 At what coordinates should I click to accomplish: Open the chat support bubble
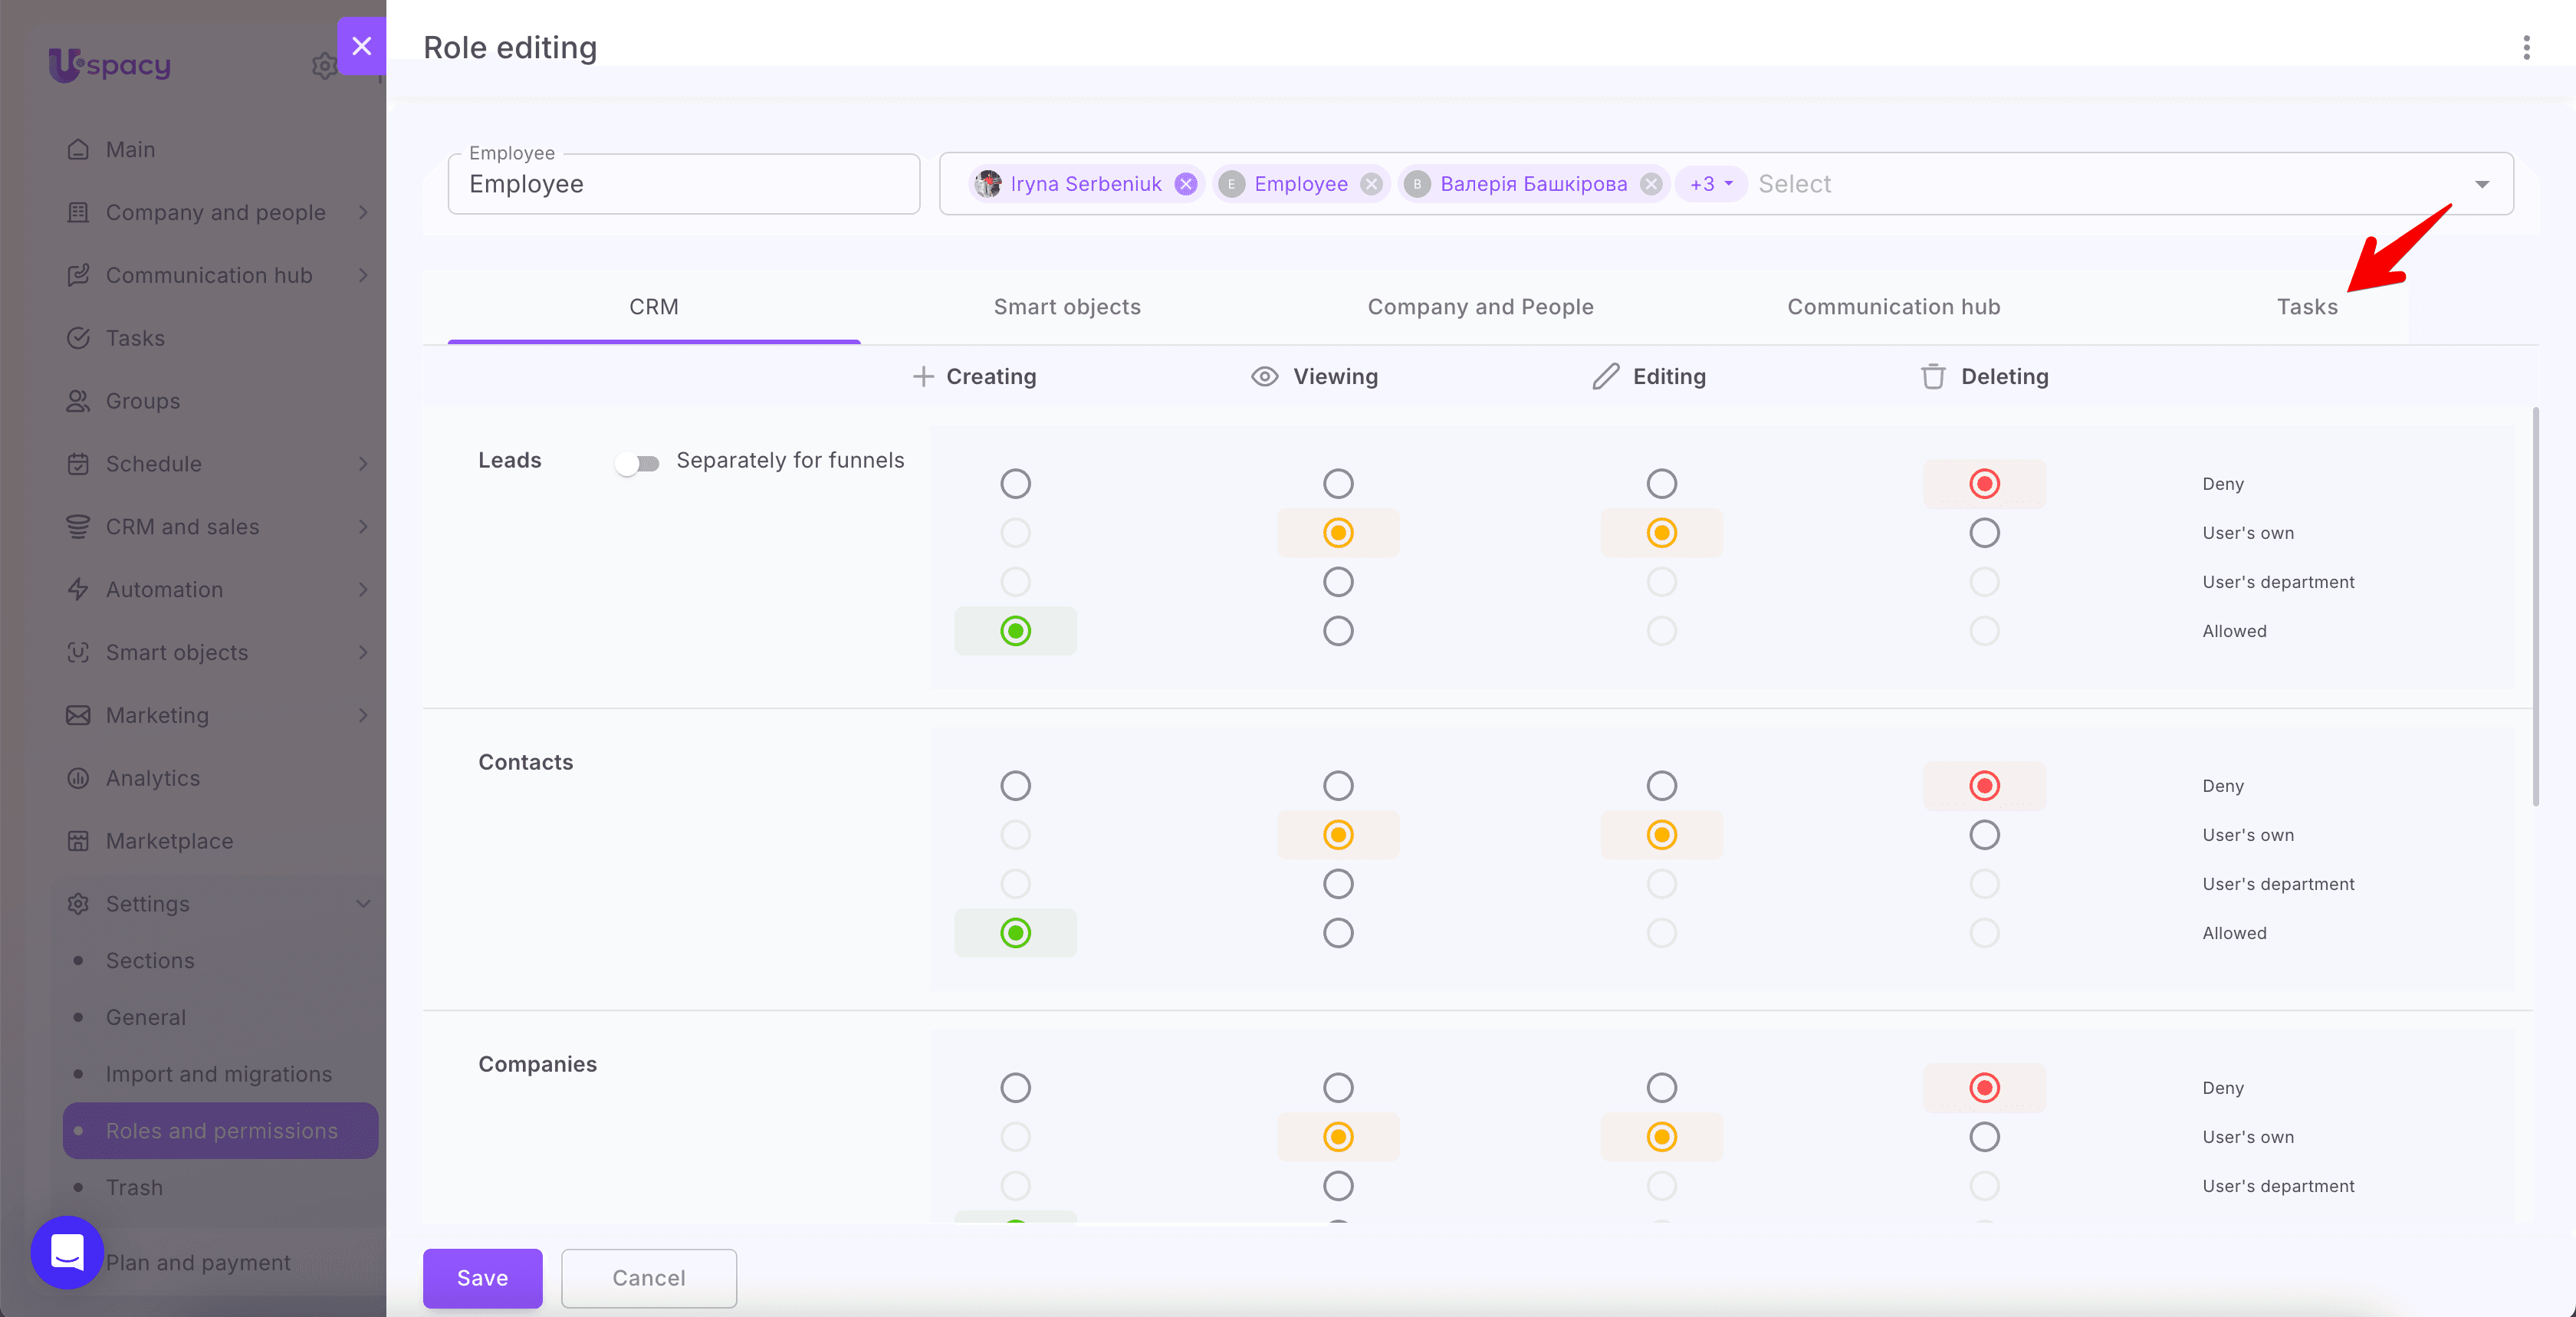click(x=67, y=1252)
